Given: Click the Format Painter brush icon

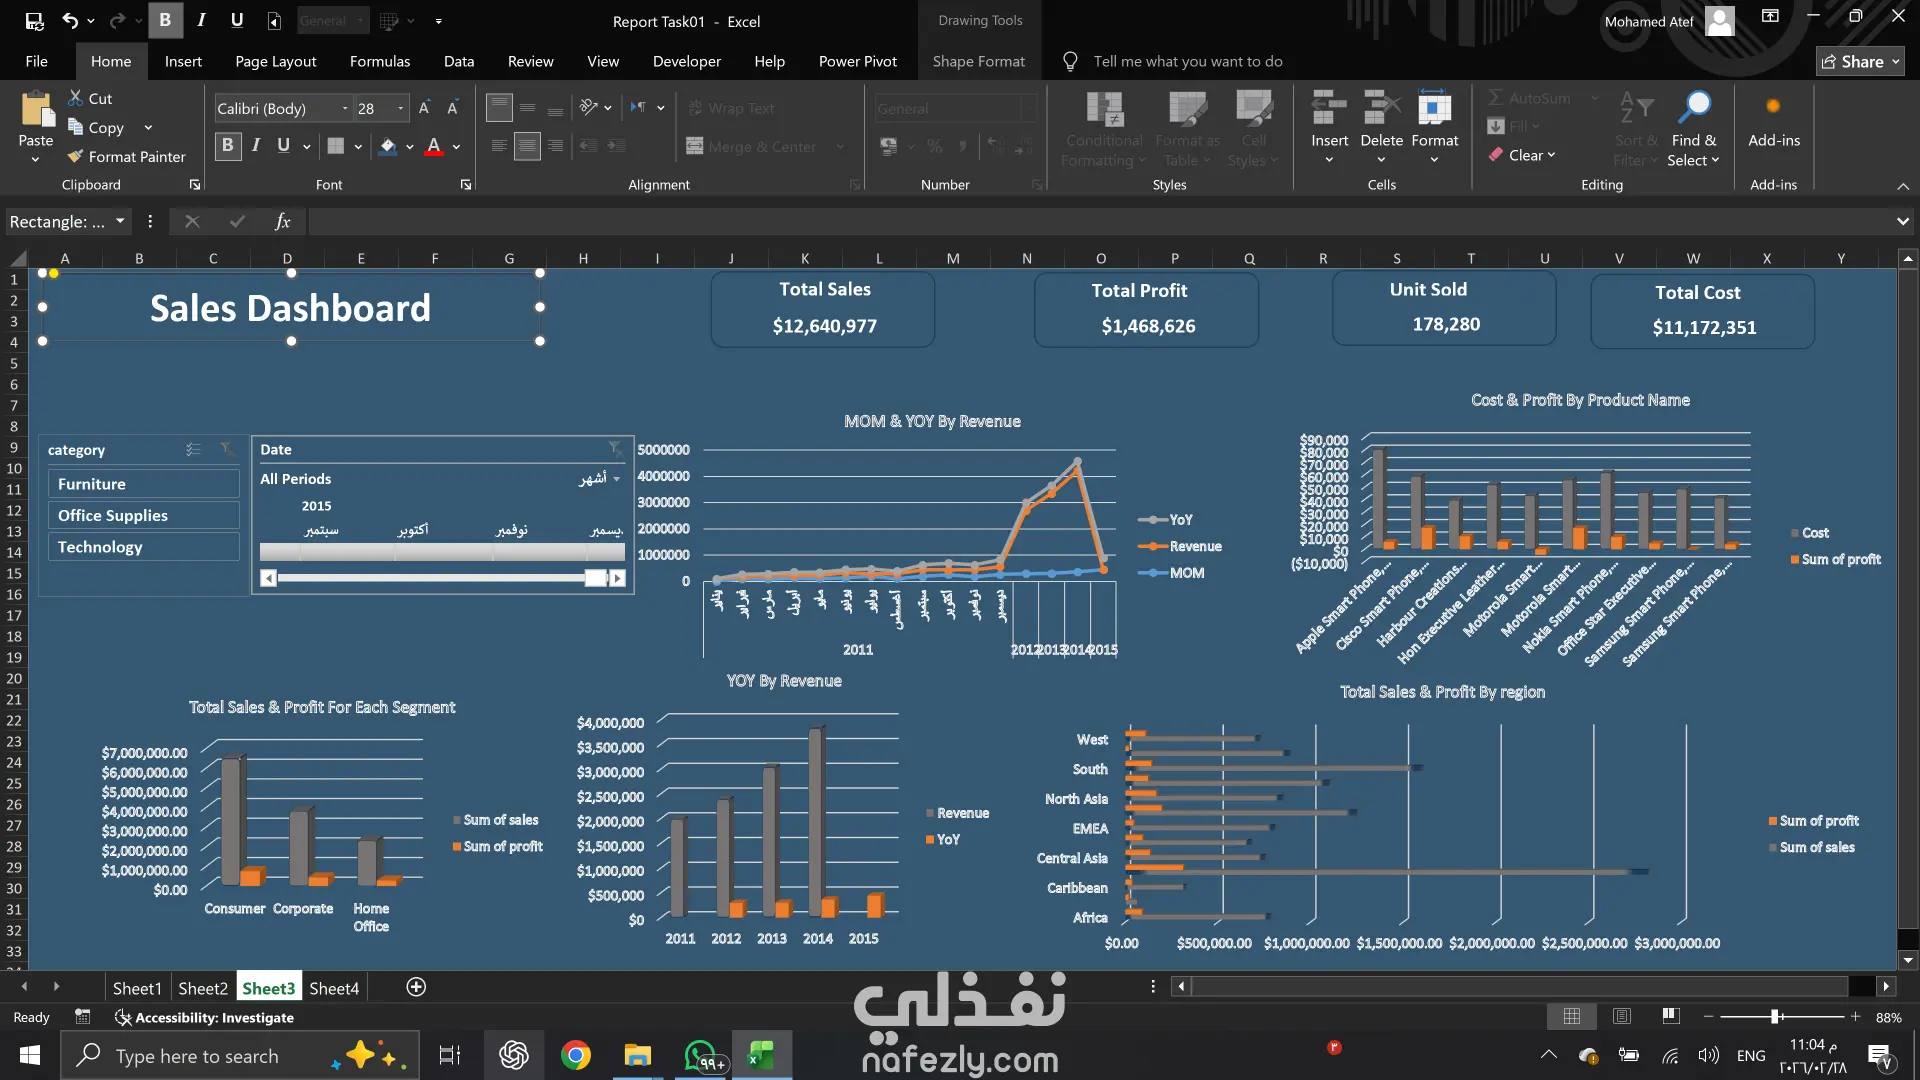Looking at the screenshot, I should pyautogui.click(x=75, y=156).
